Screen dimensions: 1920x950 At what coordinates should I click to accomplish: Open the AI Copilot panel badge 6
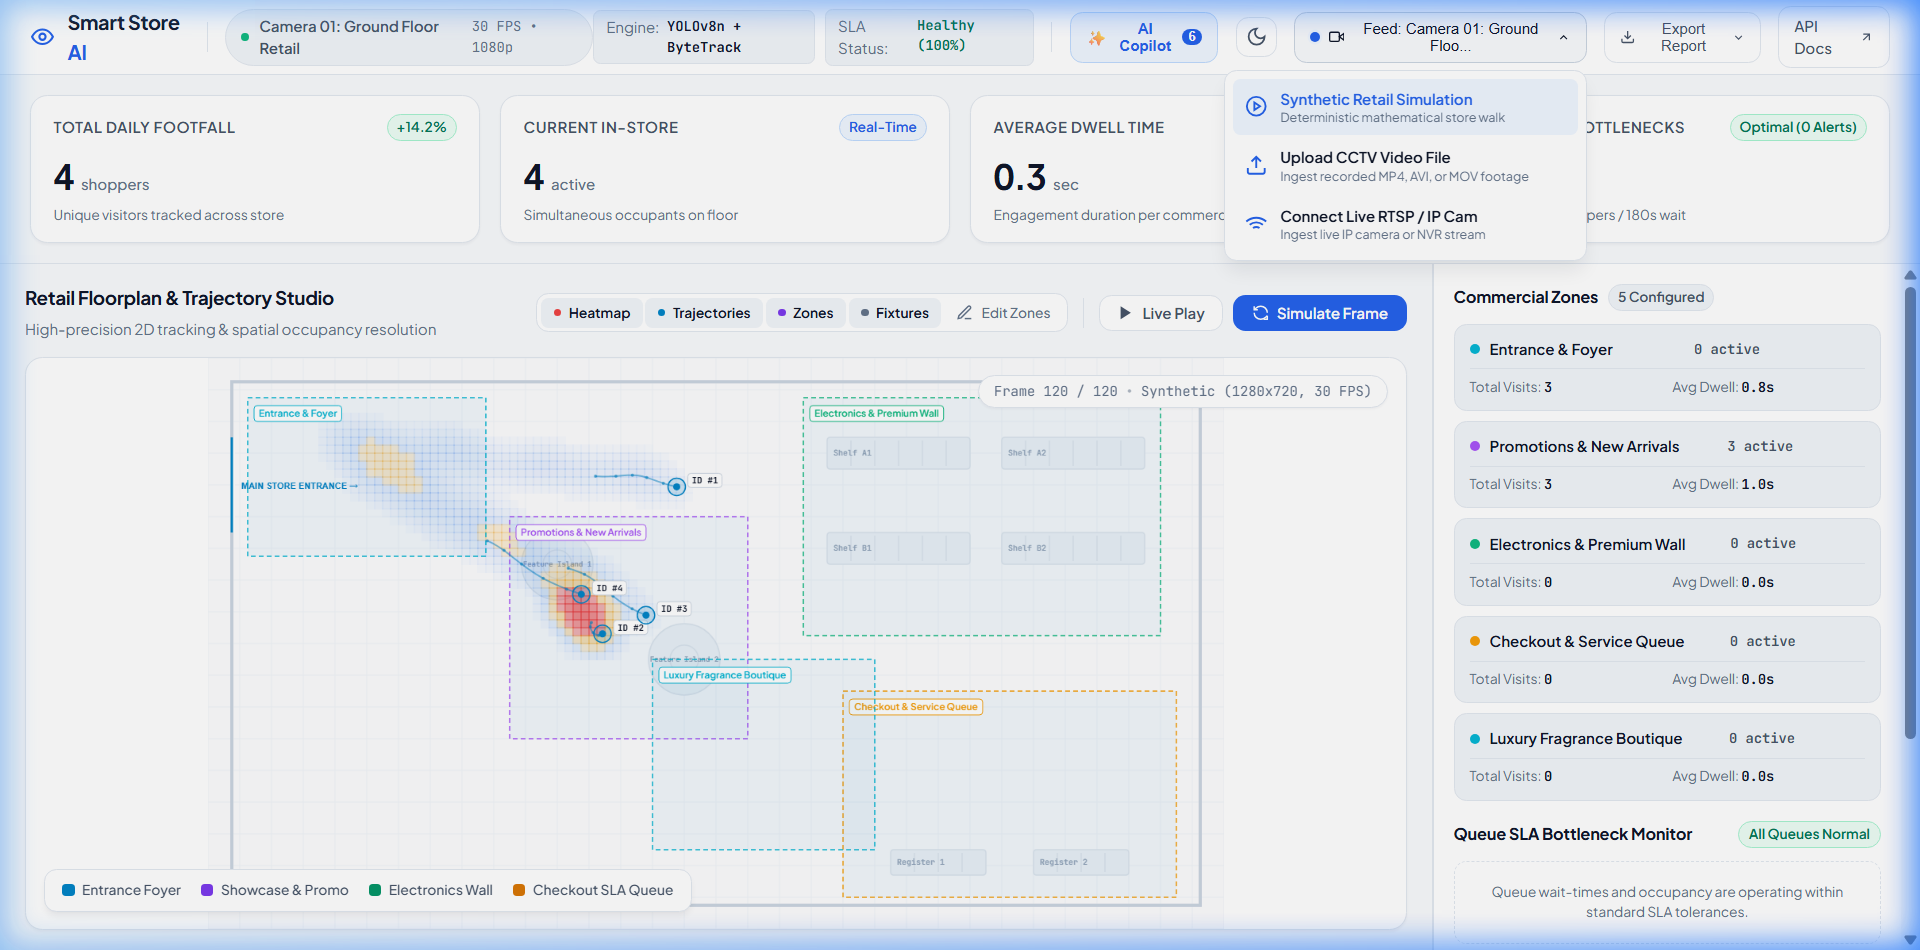pos(1192,37)
